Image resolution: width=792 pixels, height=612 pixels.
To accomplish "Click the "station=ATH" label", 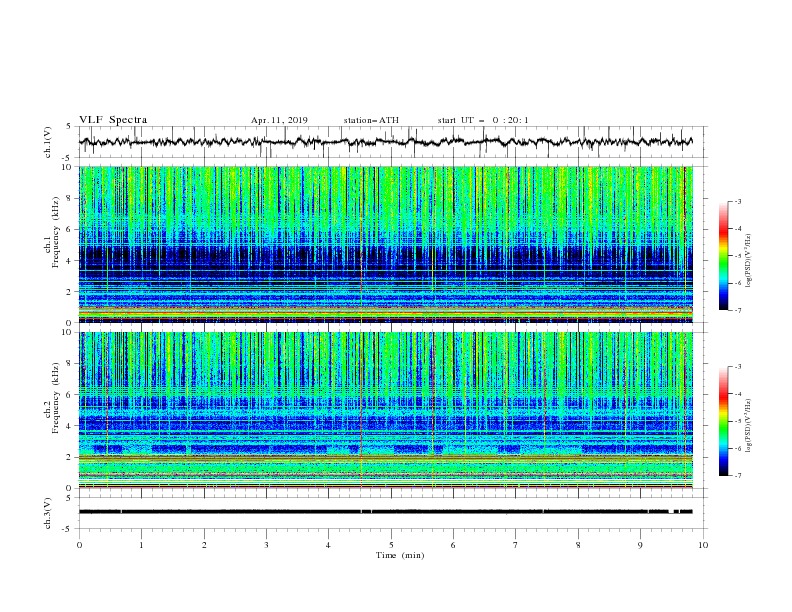I will [x=371, y=120].
